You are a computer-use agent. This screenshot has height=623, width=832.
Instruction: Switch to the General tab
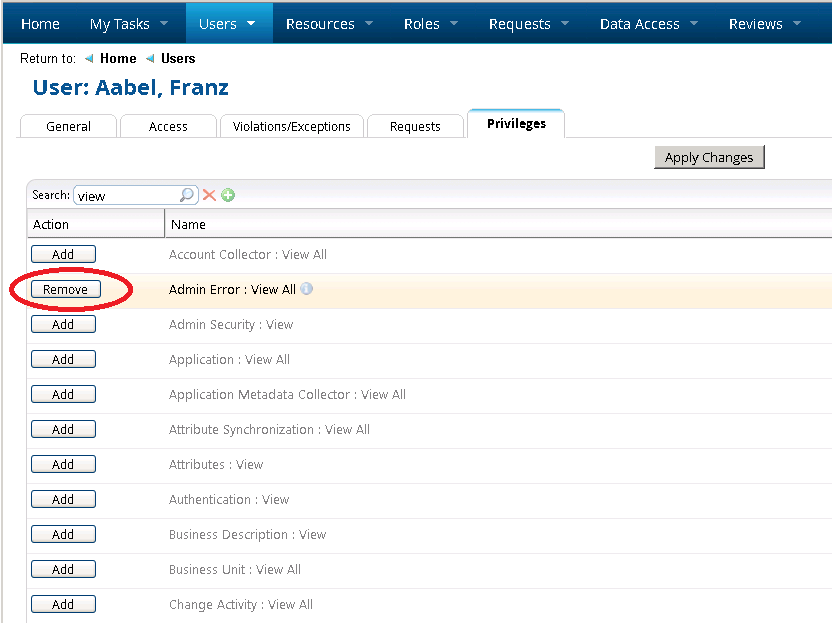[67, 126]
